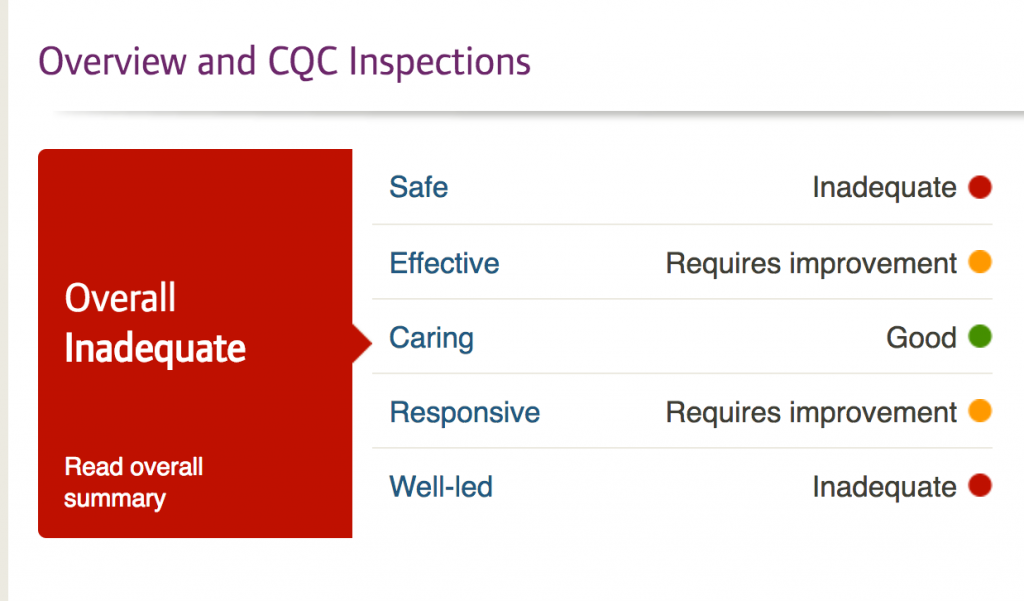Open the Effective inspection category

click(444, 263)
